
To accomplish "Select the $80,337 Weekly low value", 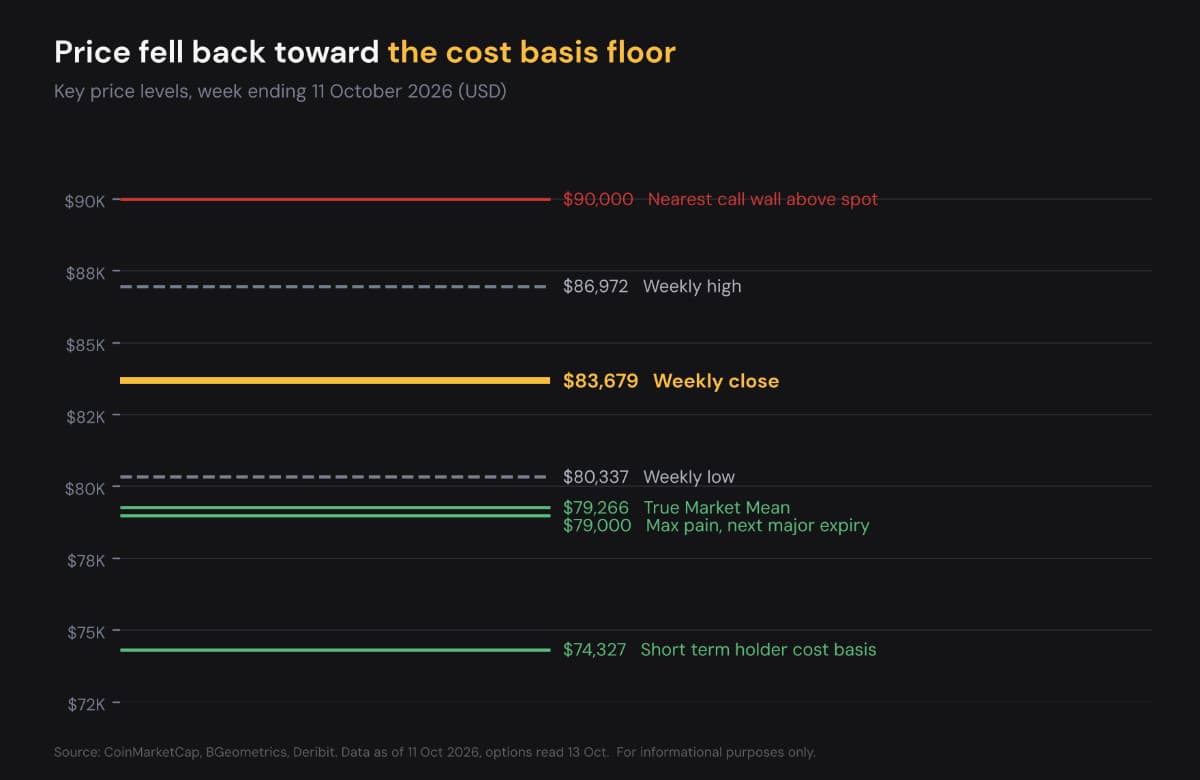I will click(x=596, y=477).
